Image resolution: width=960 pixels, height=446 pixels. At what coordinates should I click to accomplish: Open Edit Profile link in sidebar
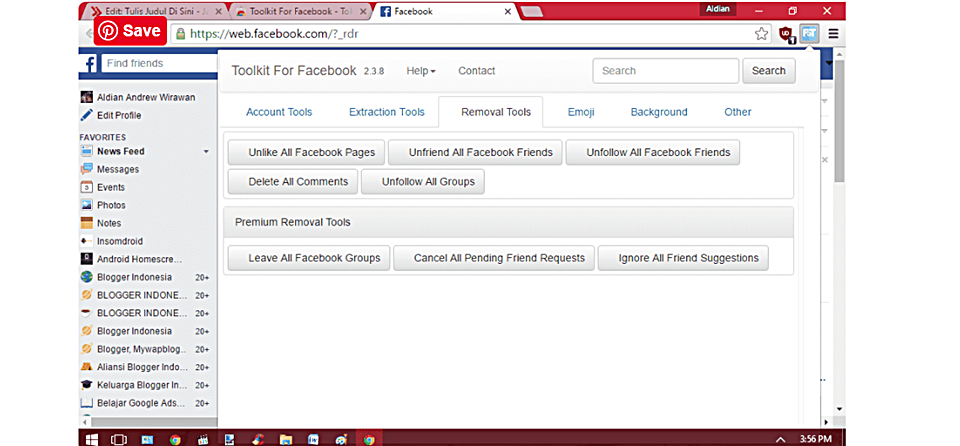tap(119, 115)
